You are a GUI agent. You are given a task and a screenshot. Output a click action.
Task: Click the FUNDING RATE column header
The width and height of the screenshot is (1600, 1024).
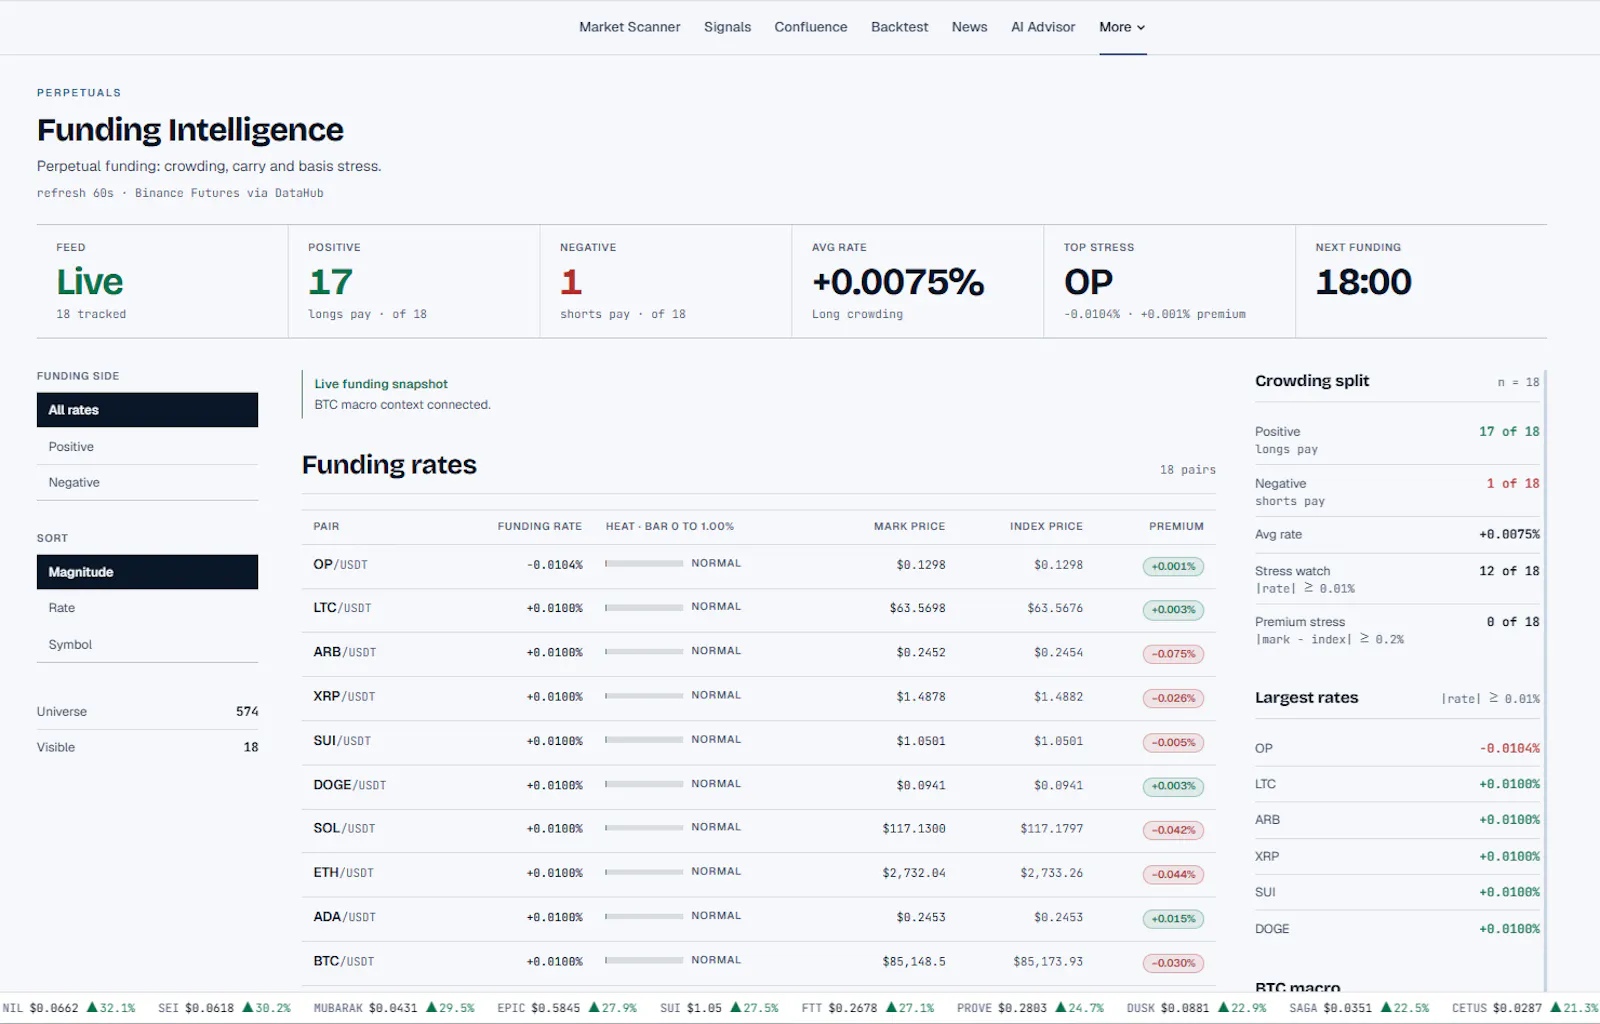point(540,526)
